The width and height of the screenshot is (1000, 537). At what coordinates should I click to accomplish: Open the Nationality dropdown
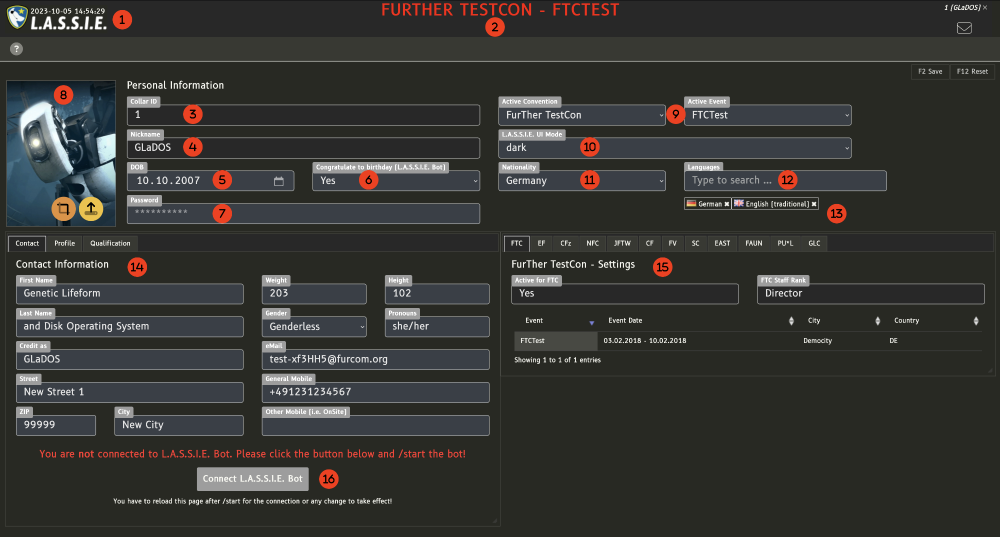pos(660,181)
